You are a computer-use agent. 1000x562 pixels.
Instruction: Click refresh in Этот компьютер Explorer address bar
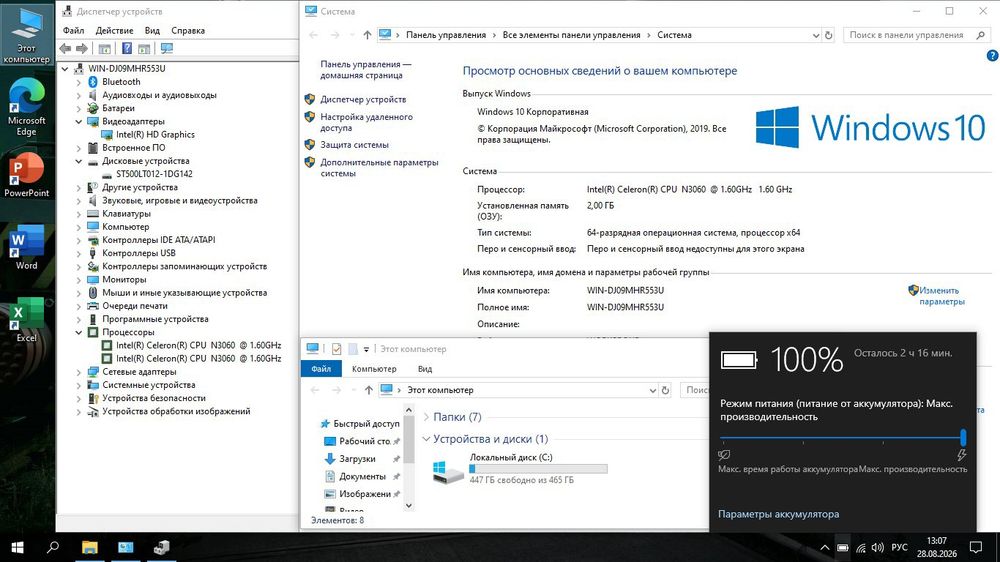[665, 390]
